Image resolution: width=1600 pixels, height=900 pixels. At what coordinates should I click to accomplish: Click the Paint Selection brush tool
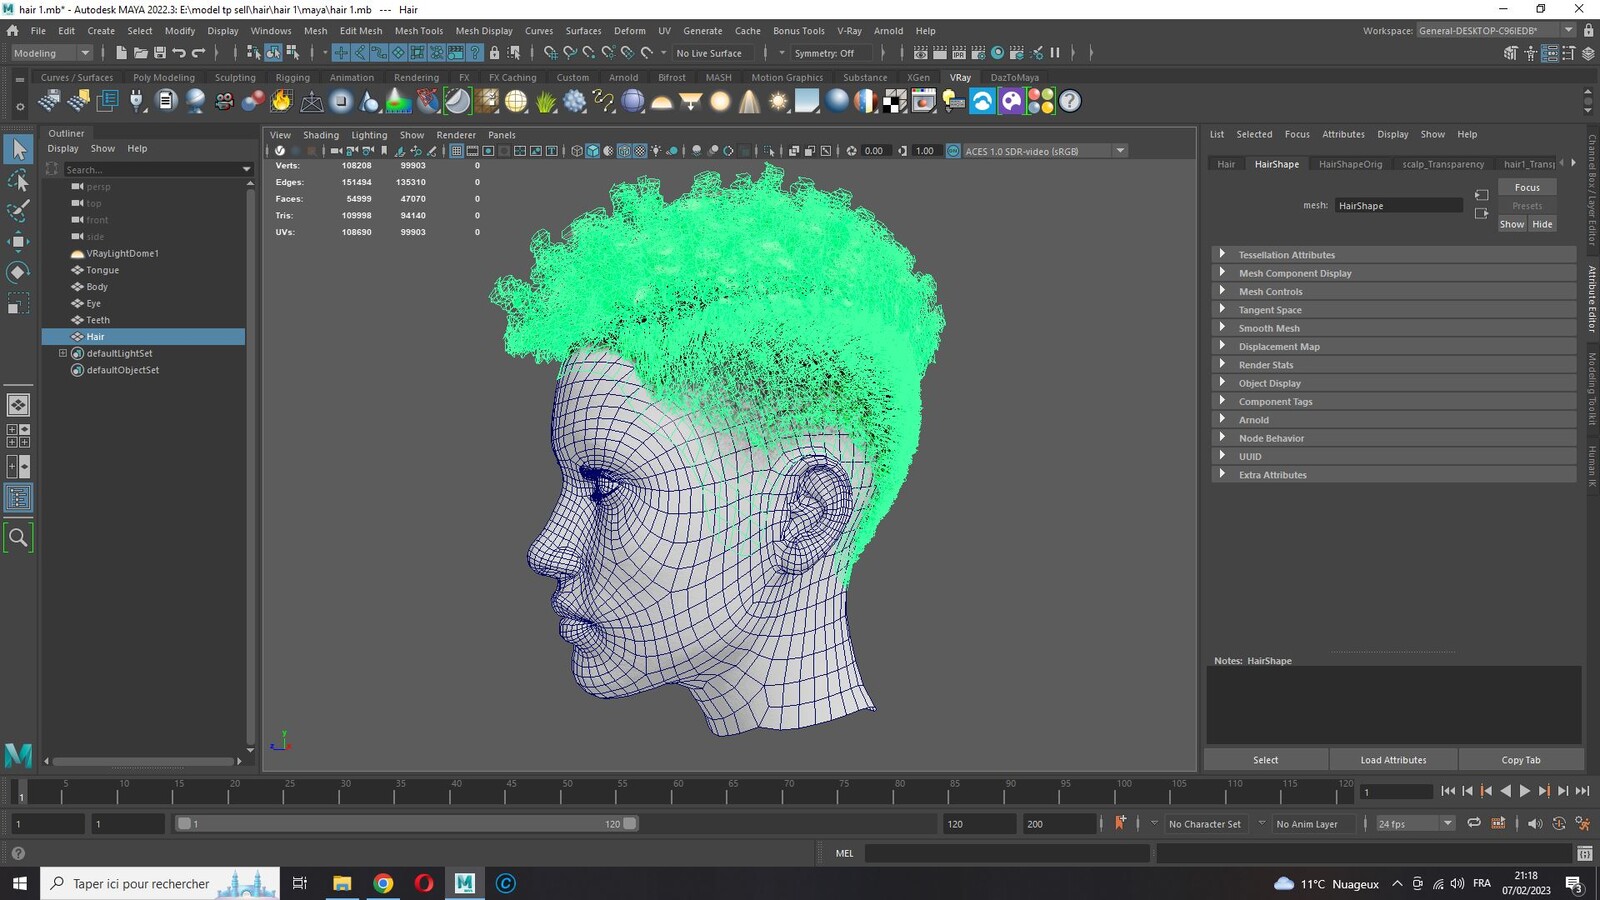[x=18, y=210]
